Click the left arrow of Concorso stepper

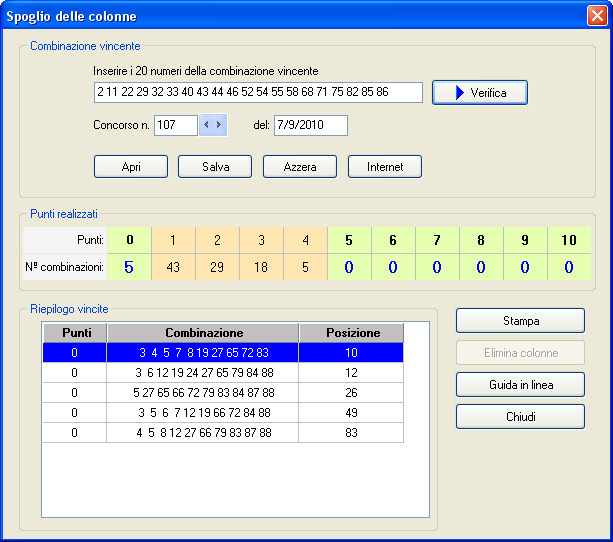click(x=206, y=125)
